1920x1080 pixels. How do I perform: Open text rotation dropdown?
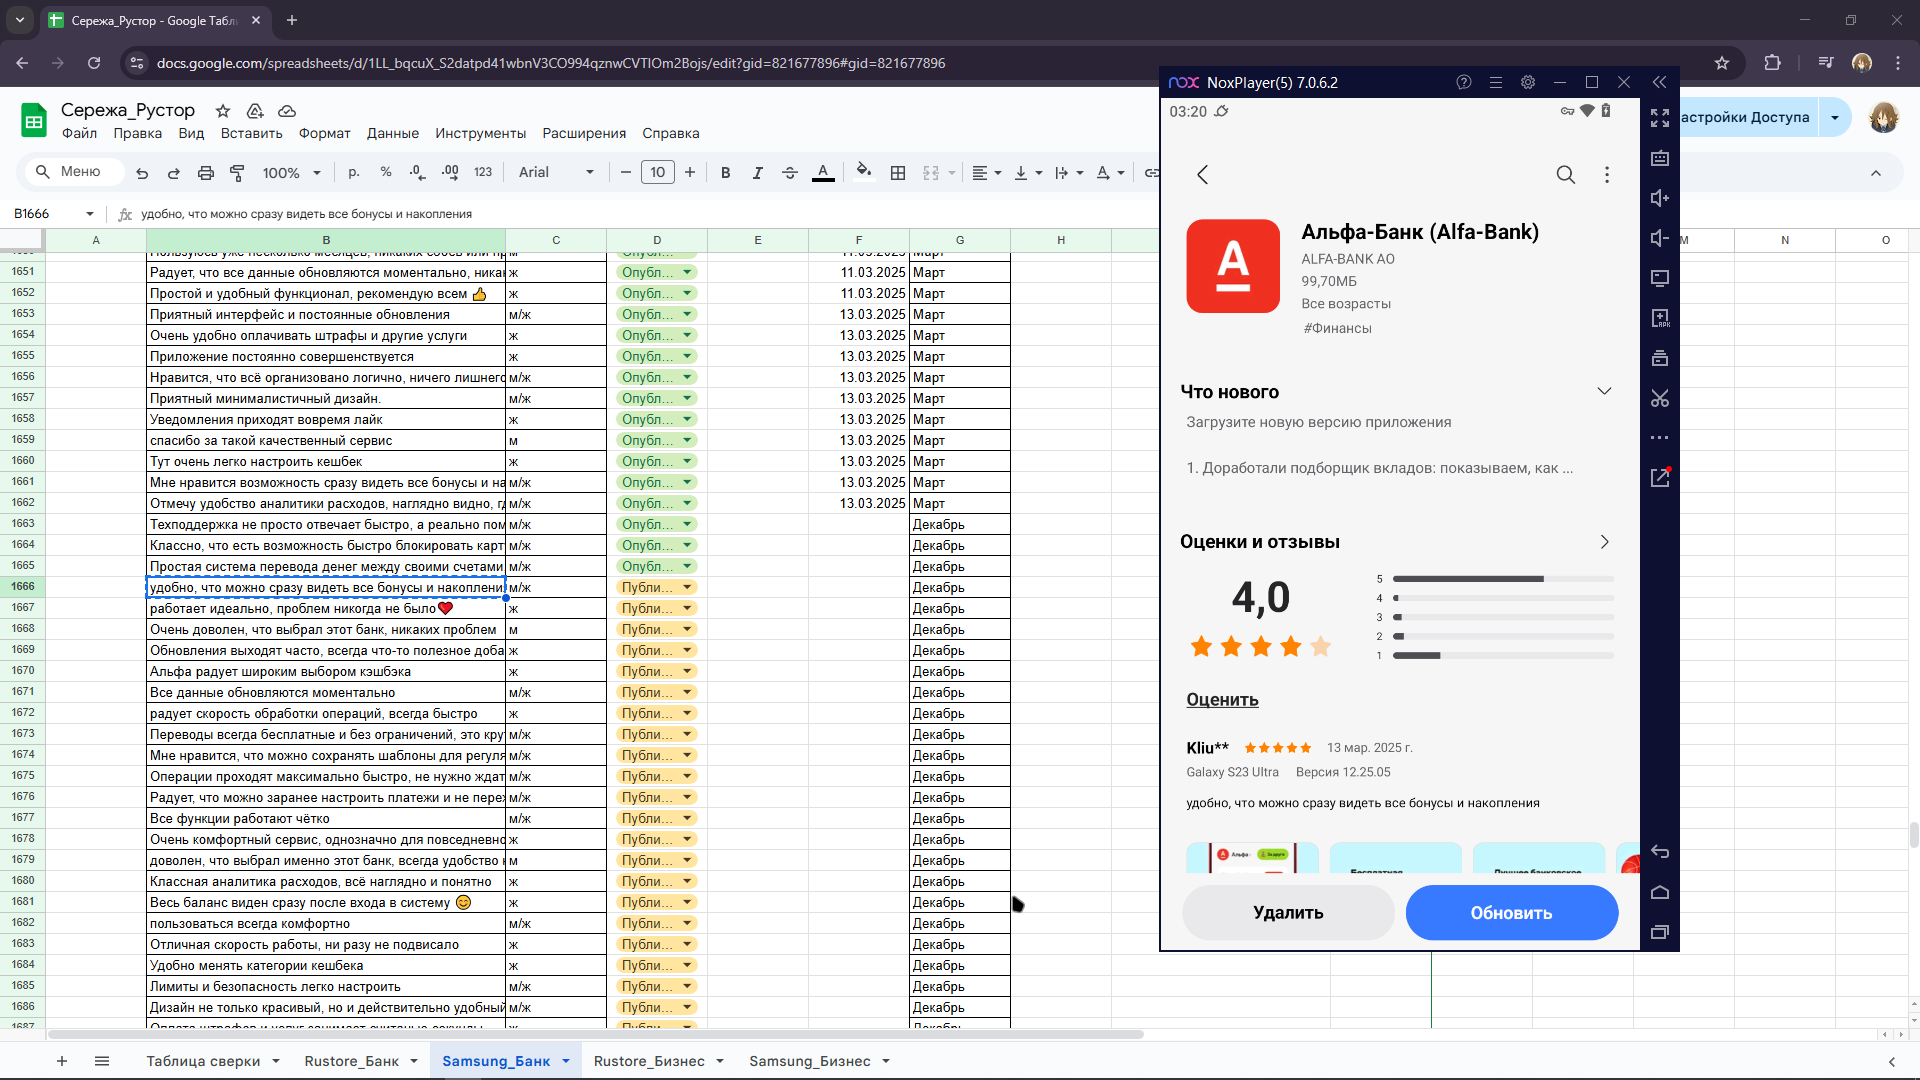[x=1110, y=173]
